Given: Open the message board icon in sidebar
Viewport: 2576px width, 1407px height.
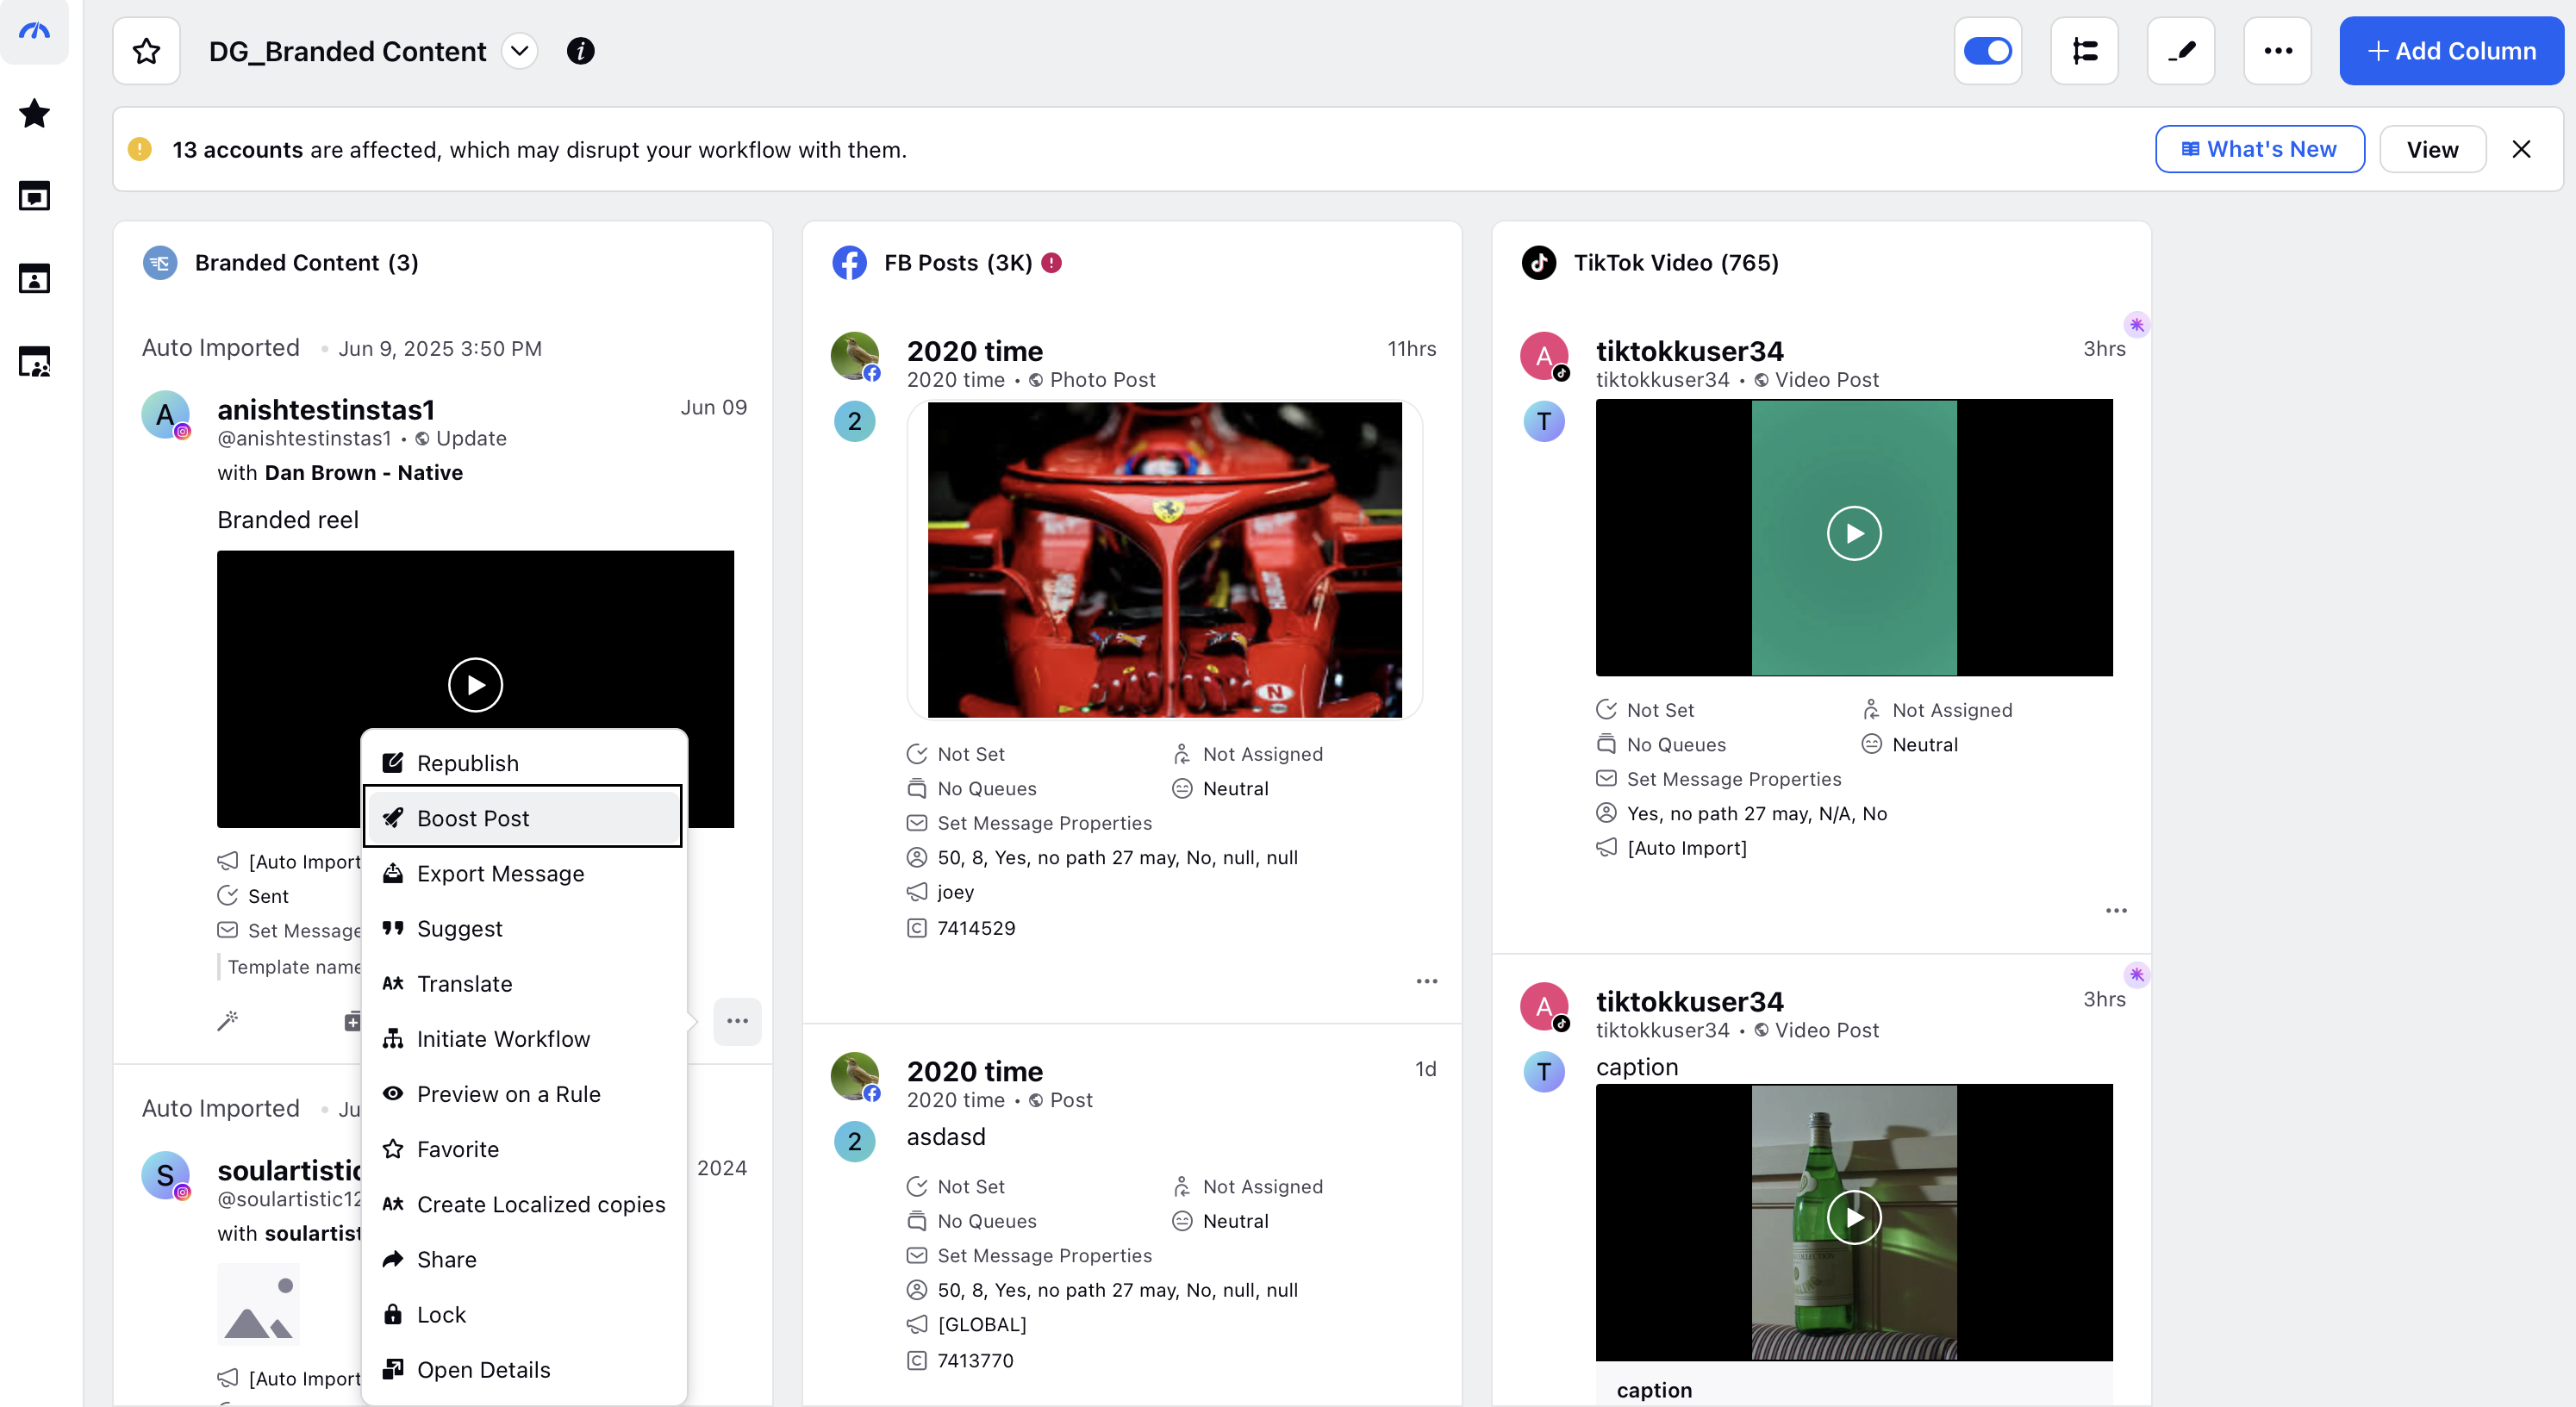Looking at the screenshot, I should 34,196.
